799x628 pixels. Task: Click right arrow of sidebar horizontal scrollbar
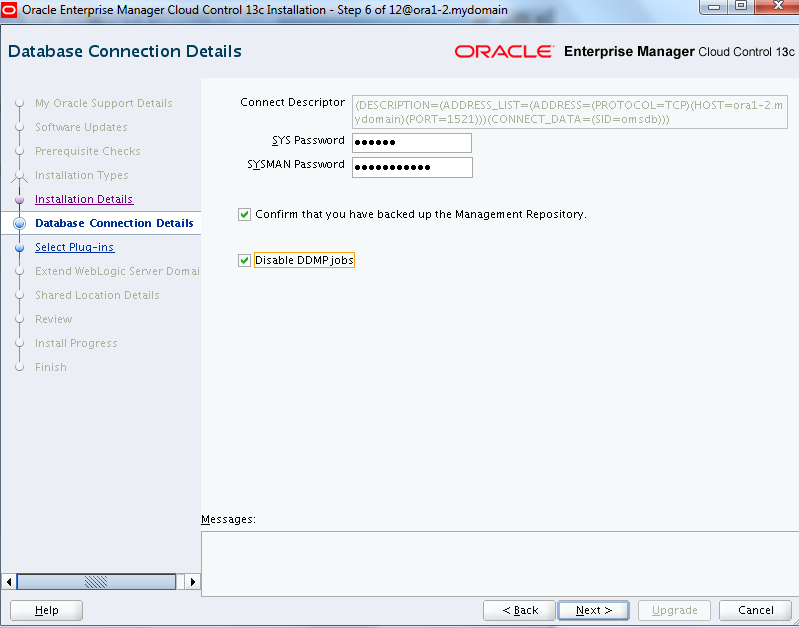click(x=192, y=581)
